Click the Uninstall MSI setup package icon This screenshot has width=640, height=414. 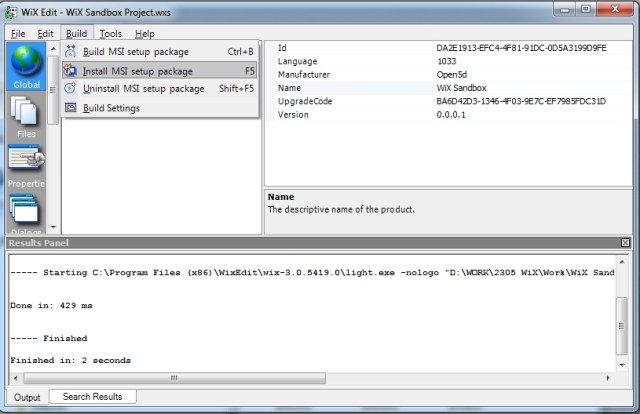pyautogui.click(x=71, y=89)
